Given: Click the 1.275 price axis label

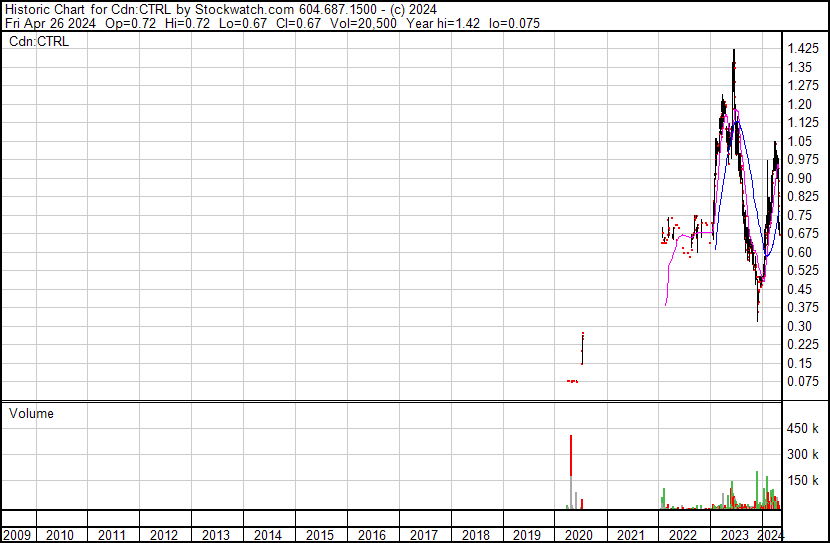Looking at the screenshot, I should 803,86.
